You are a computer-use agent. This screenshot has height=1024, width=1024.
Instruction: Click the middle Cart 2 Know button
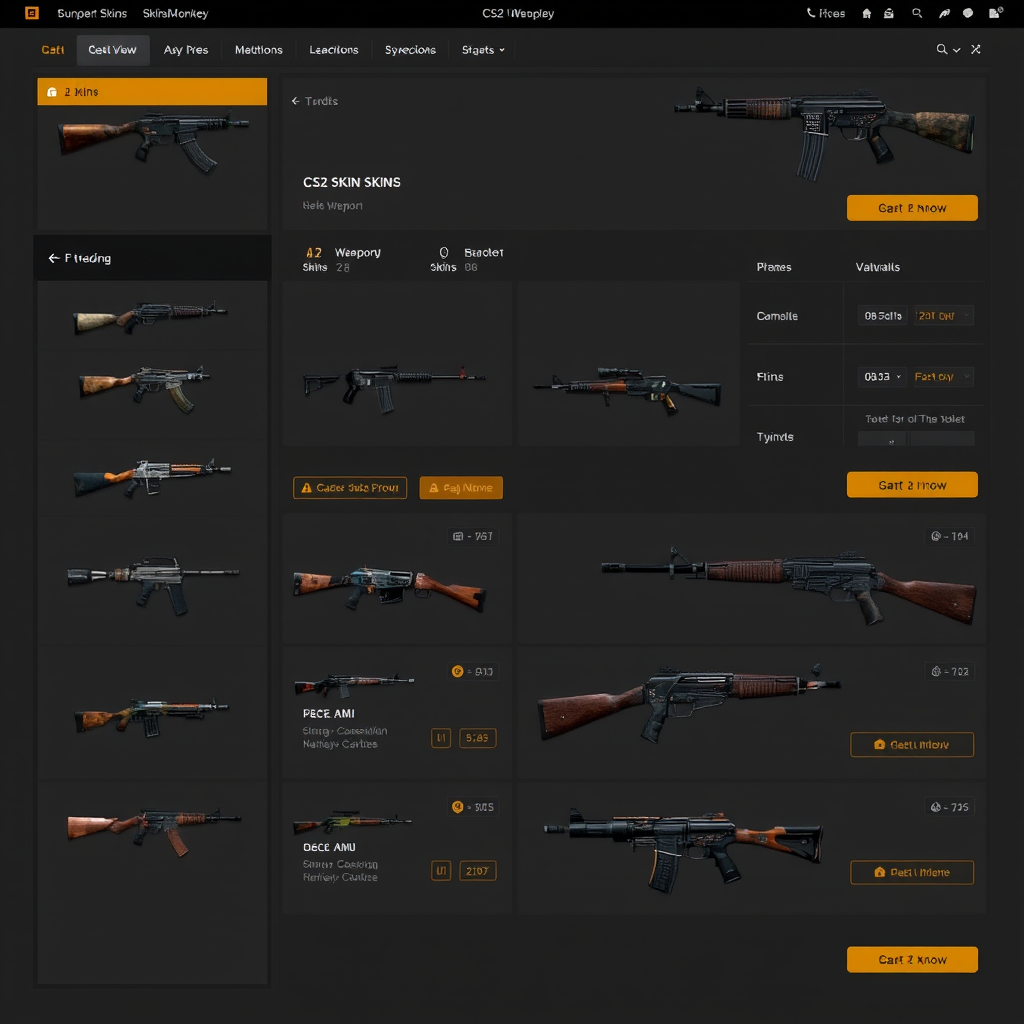912,485
